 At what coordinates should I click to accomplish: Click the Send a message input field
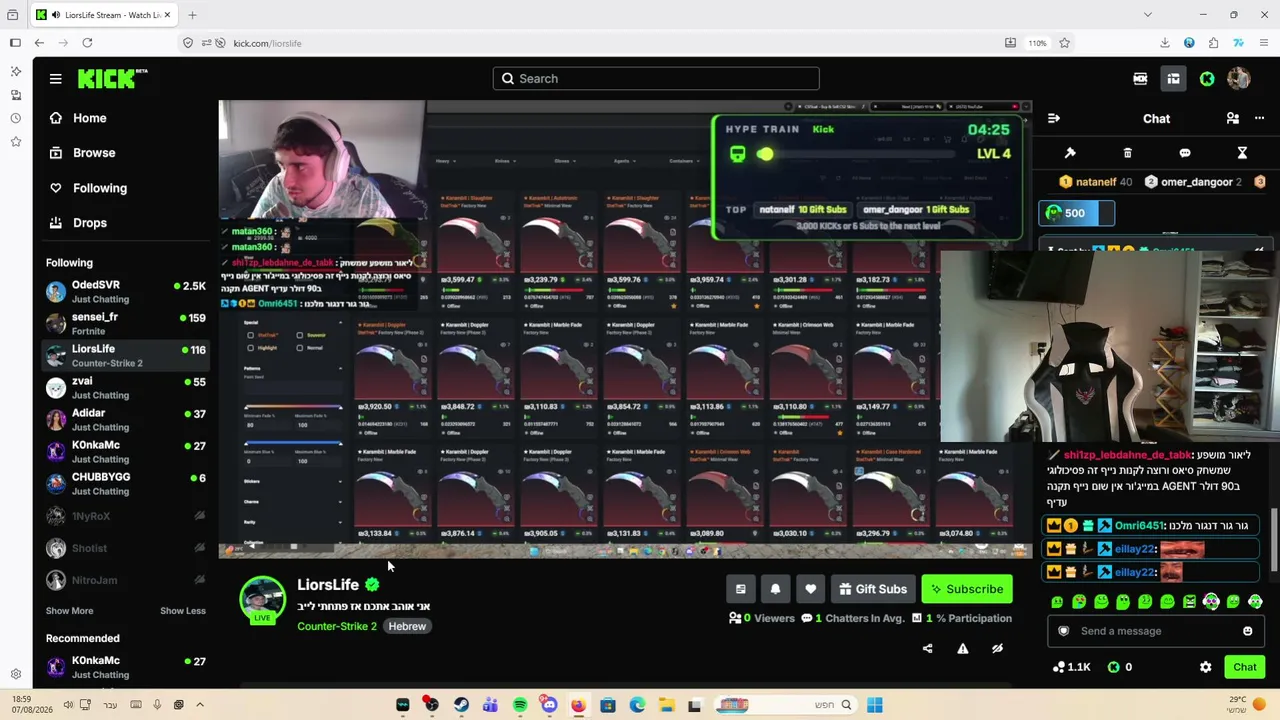point(1154,631)
